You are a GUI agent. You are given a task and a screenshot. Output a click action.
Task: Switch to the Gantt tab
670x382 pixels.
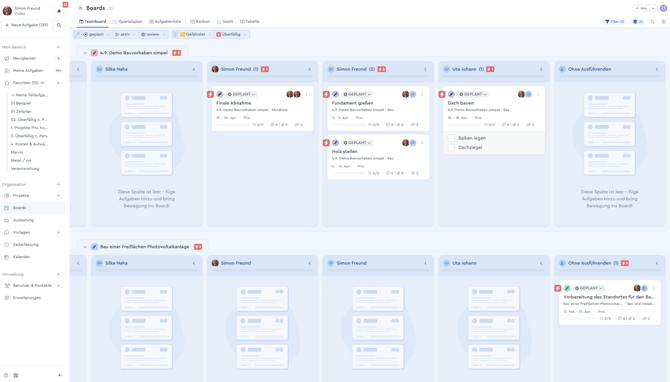pos(225,22)
